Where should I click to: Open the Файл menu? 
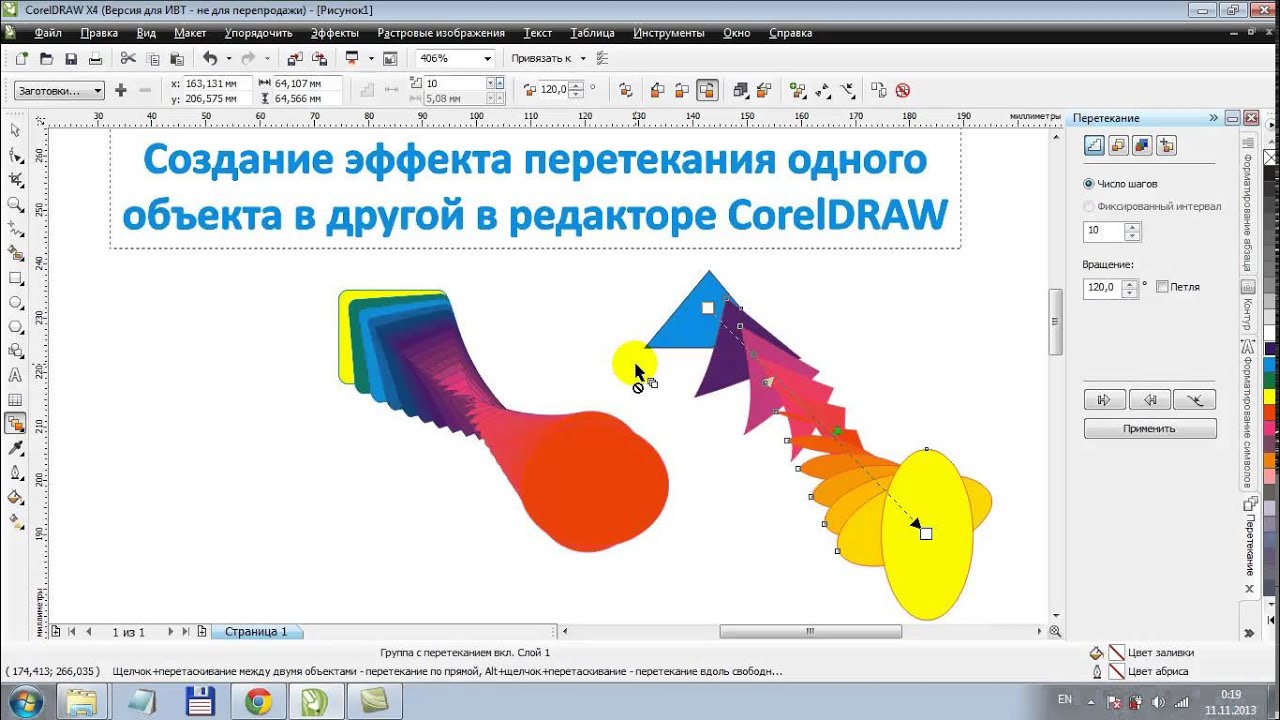coord(47,33)
